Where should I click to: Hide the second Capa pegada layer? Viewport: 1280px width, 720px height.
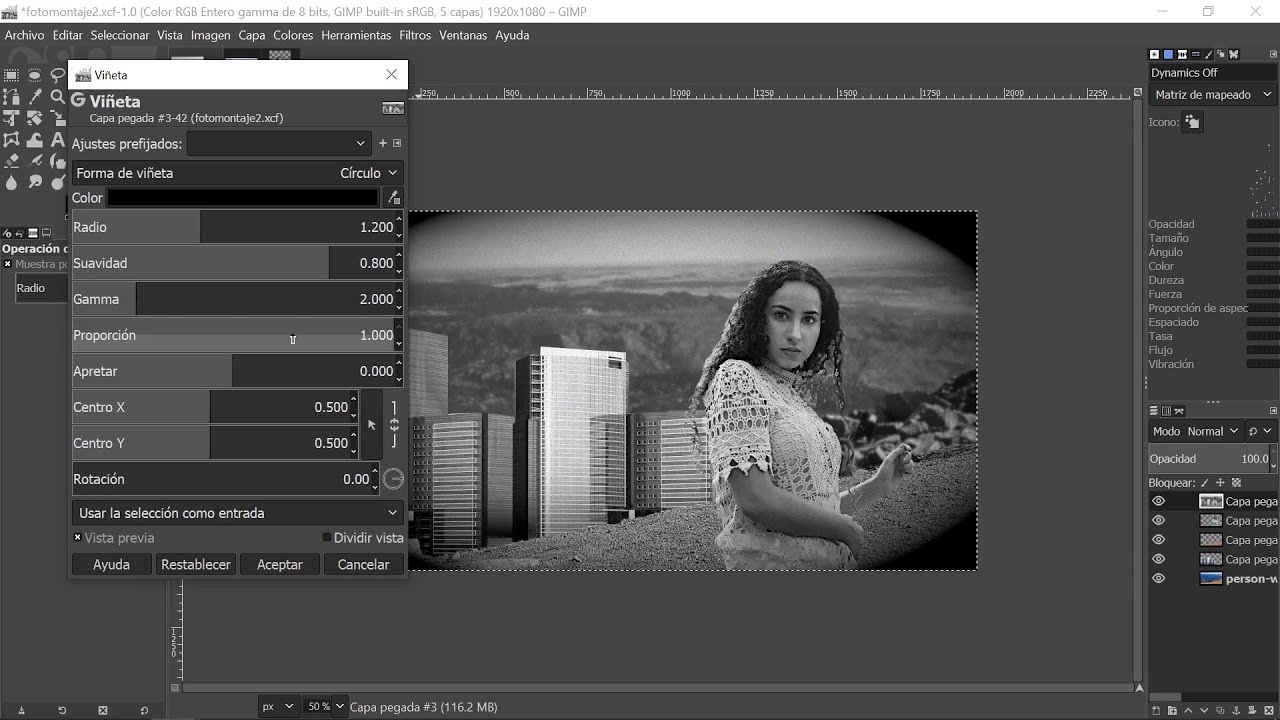pos(1158,521)
